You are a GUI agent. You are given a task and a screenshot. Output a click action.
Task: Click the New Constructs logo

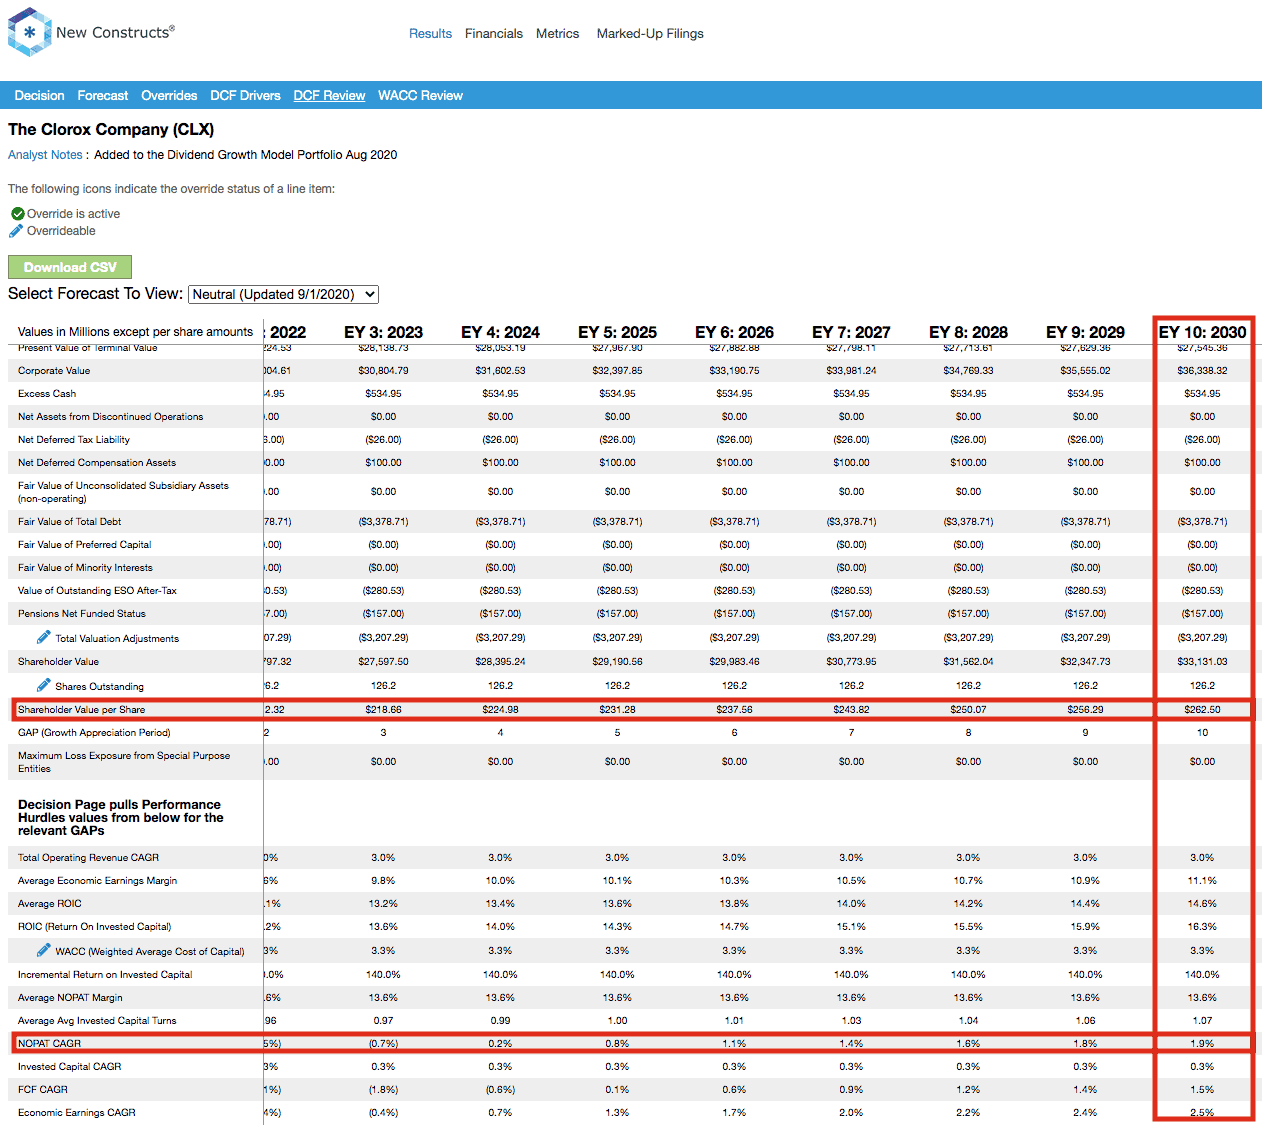[91, 32]
